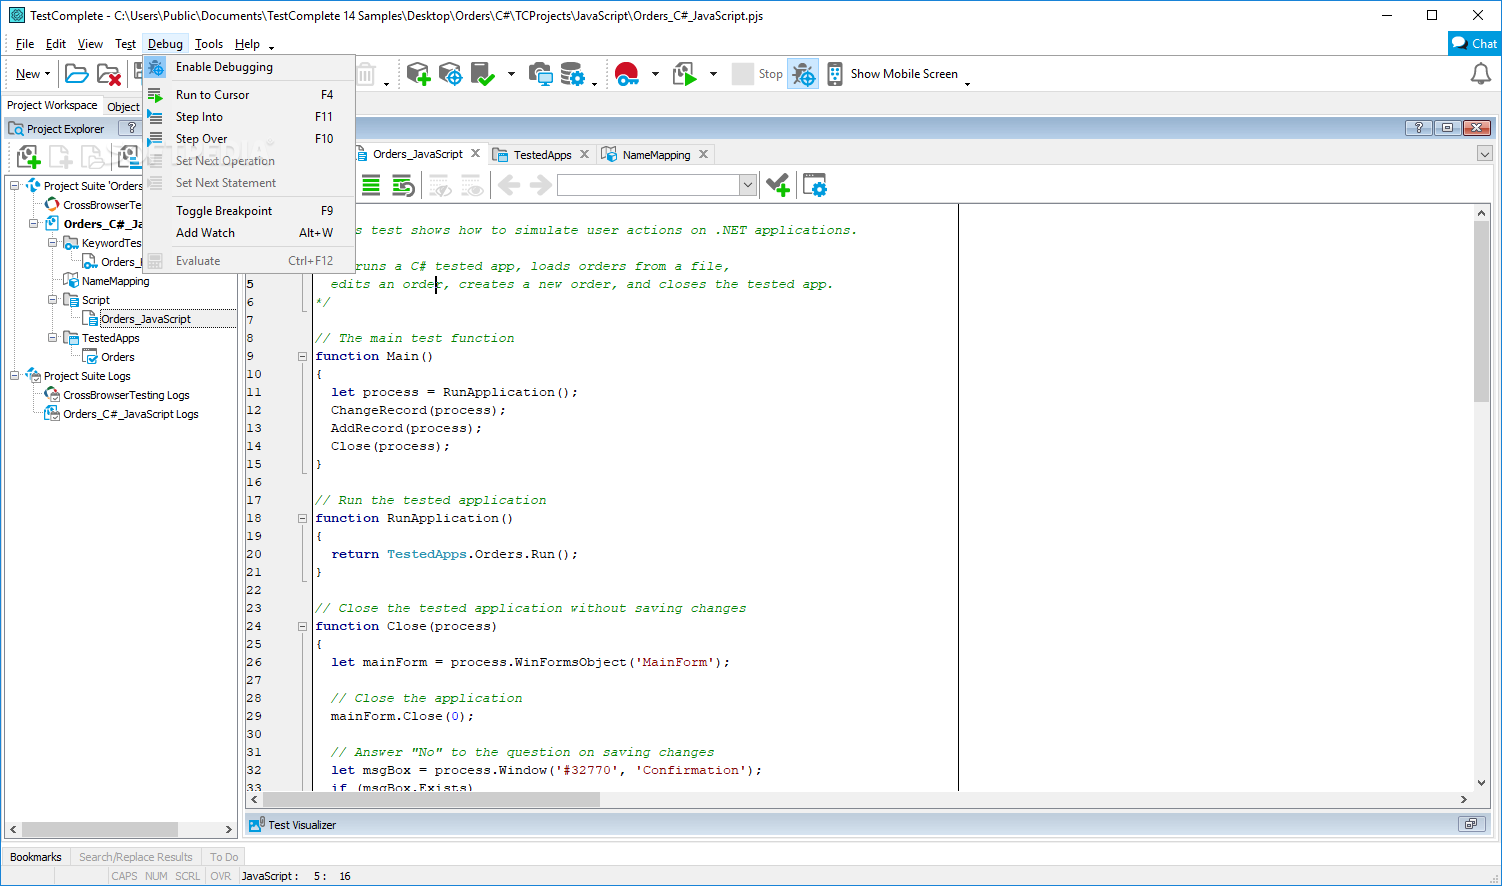The width and height of the screenshot is (1502, 886).
Task: Click the editor vertical scrollbar thumb
Action: (x=1481, y=310)
